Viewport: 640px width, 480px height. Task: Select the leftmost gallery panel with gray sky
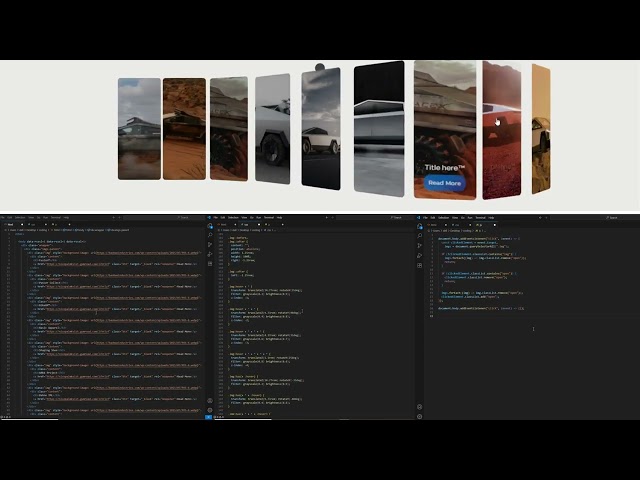[x=139, y=129]
